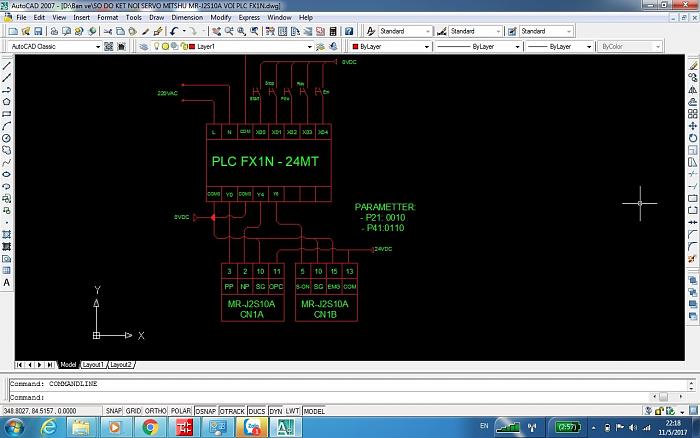Click the Help question mark icon

click(x=349, y=31)
